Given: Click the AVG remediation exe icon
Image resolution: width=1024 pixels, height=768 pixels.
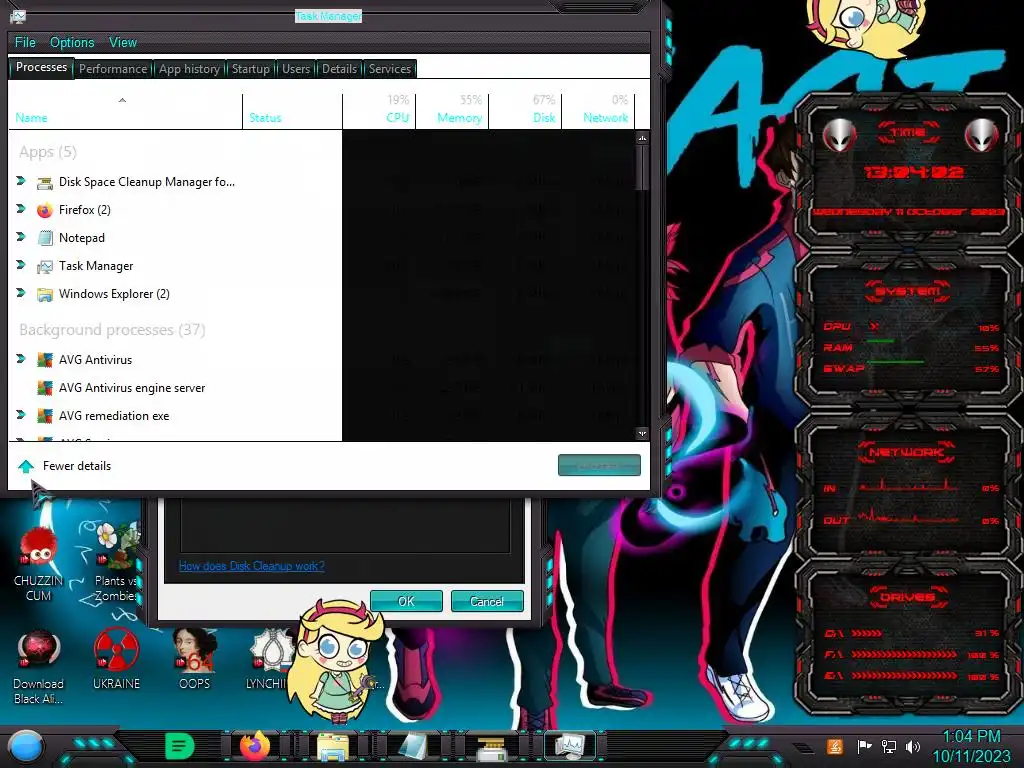Looking at the screenshot, I should [44, 416].
